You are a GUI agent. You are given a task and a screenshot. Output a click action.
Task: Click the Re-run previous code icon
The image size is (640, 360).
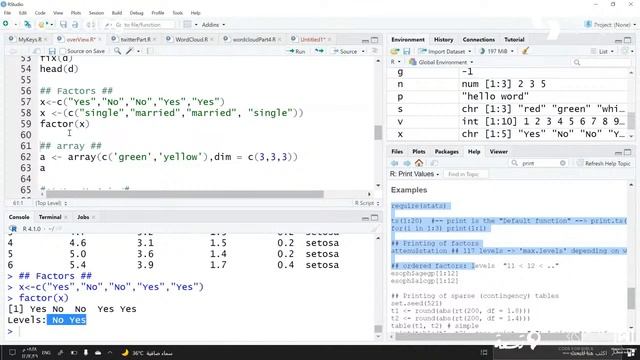[319, 51]
